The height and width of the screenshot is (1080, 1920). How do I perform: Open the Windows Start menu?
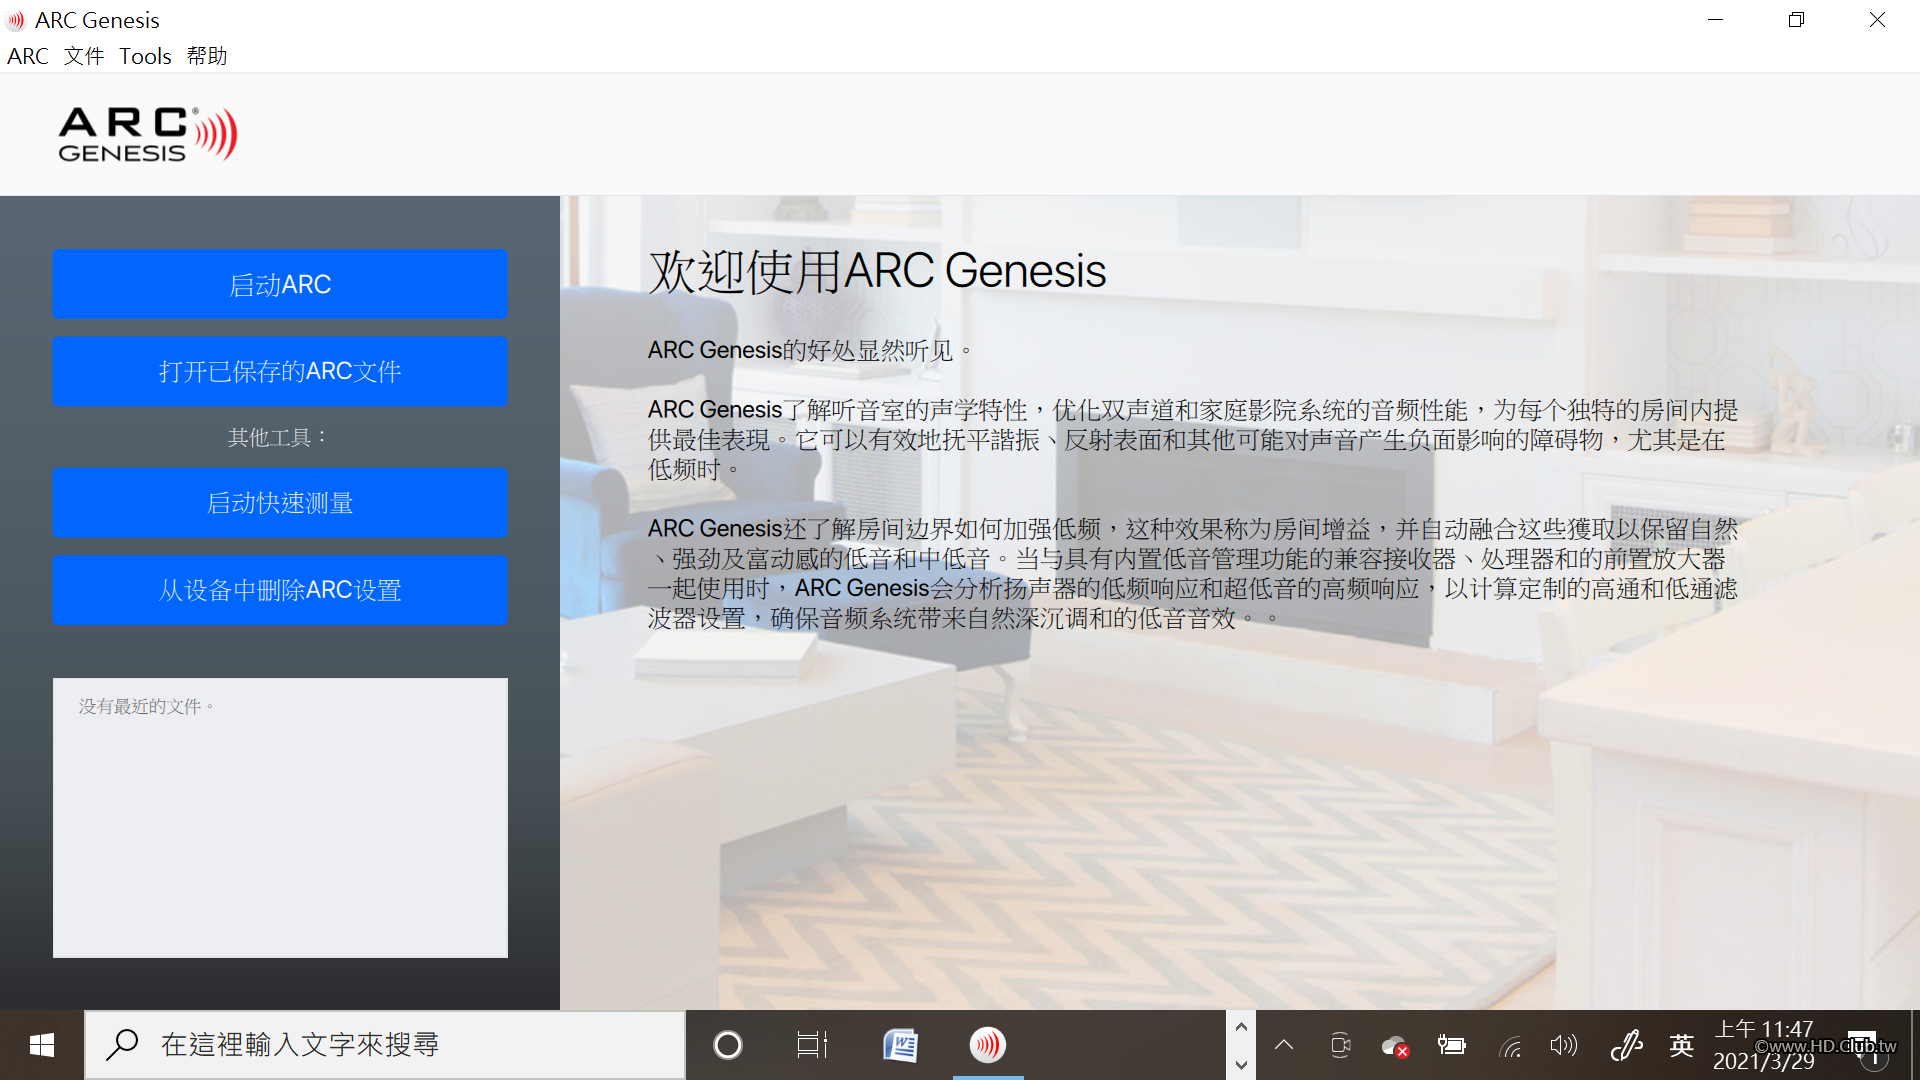(41, 1045)
